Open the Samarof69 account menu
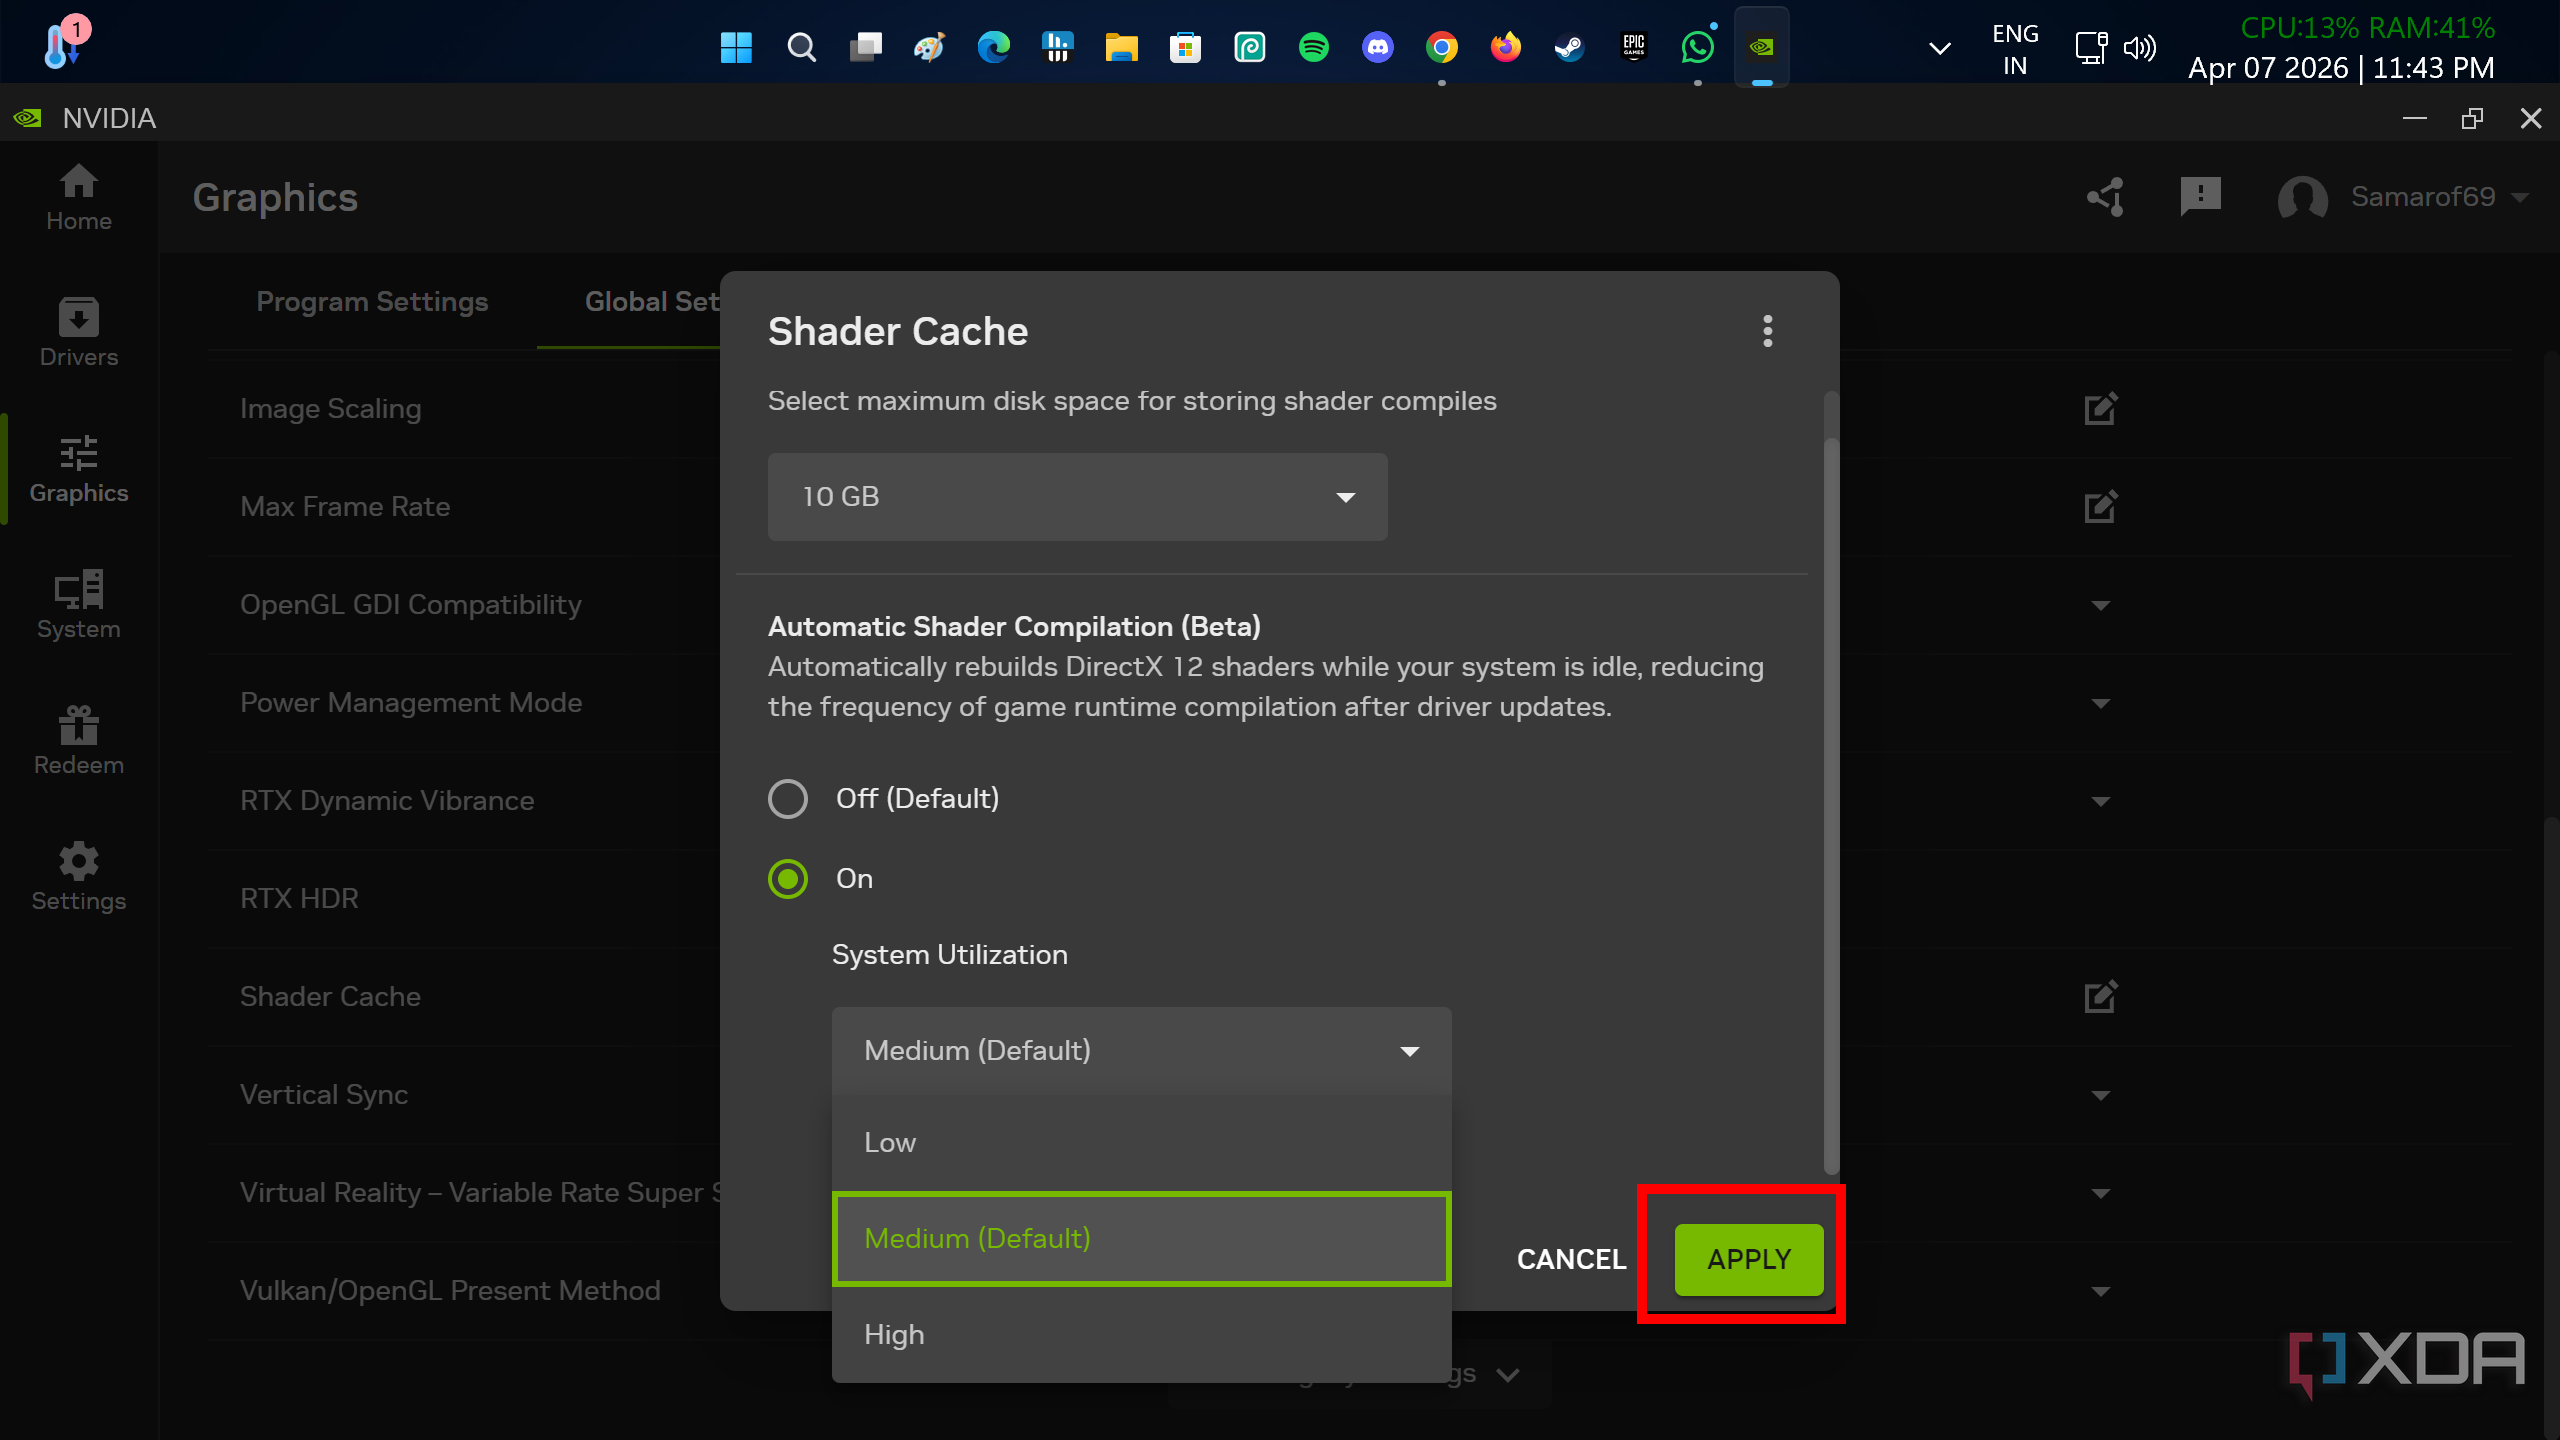Screen dimensions: 2560x1440 point(2403,197)
